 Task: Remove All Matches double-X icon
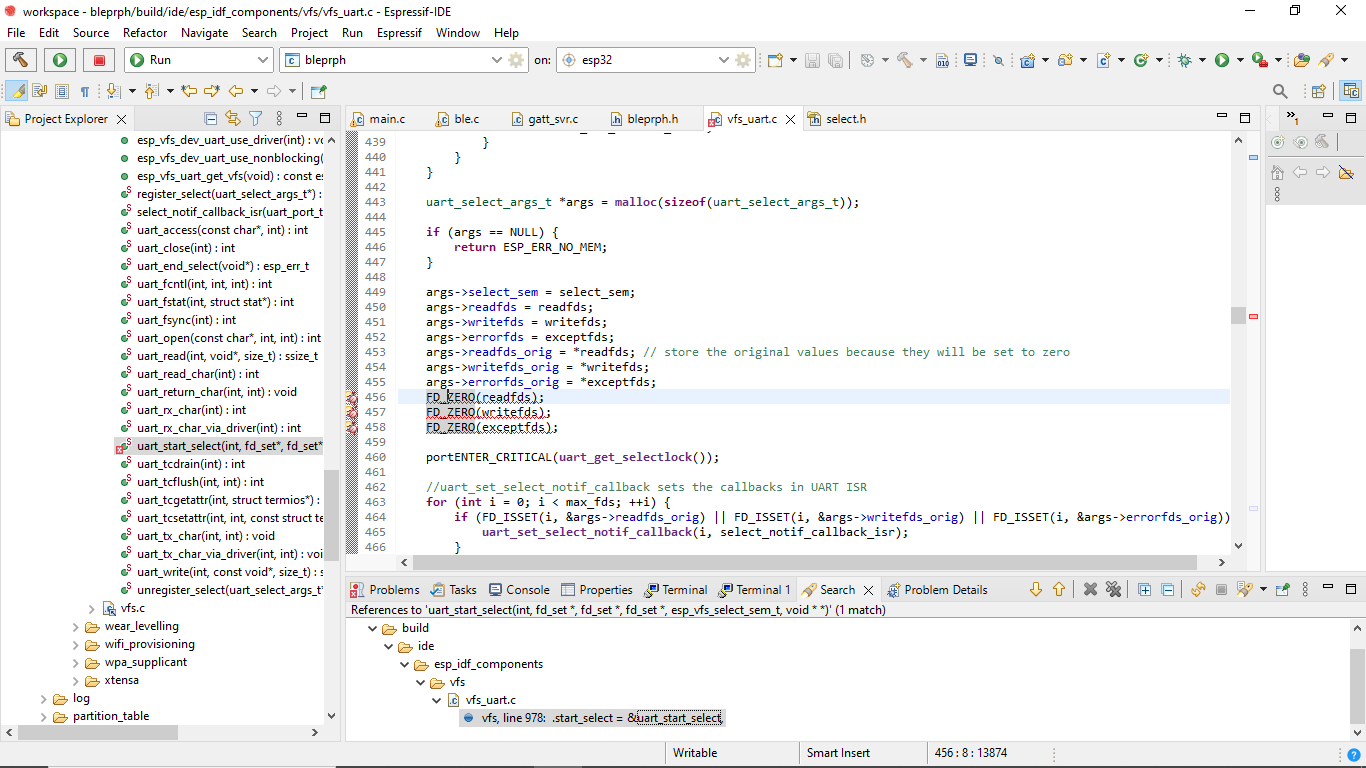coord(1113,589)
